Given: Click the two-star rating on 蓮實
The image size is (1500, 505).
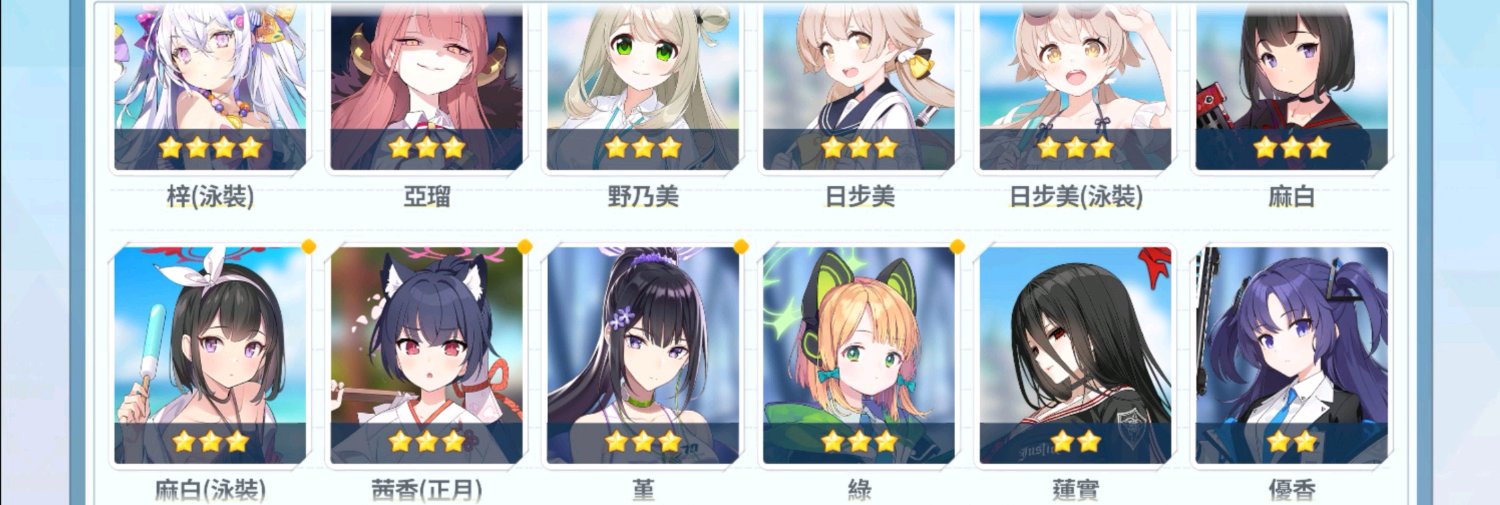Looking at the screenshot, I should [x=1075, y=441].
